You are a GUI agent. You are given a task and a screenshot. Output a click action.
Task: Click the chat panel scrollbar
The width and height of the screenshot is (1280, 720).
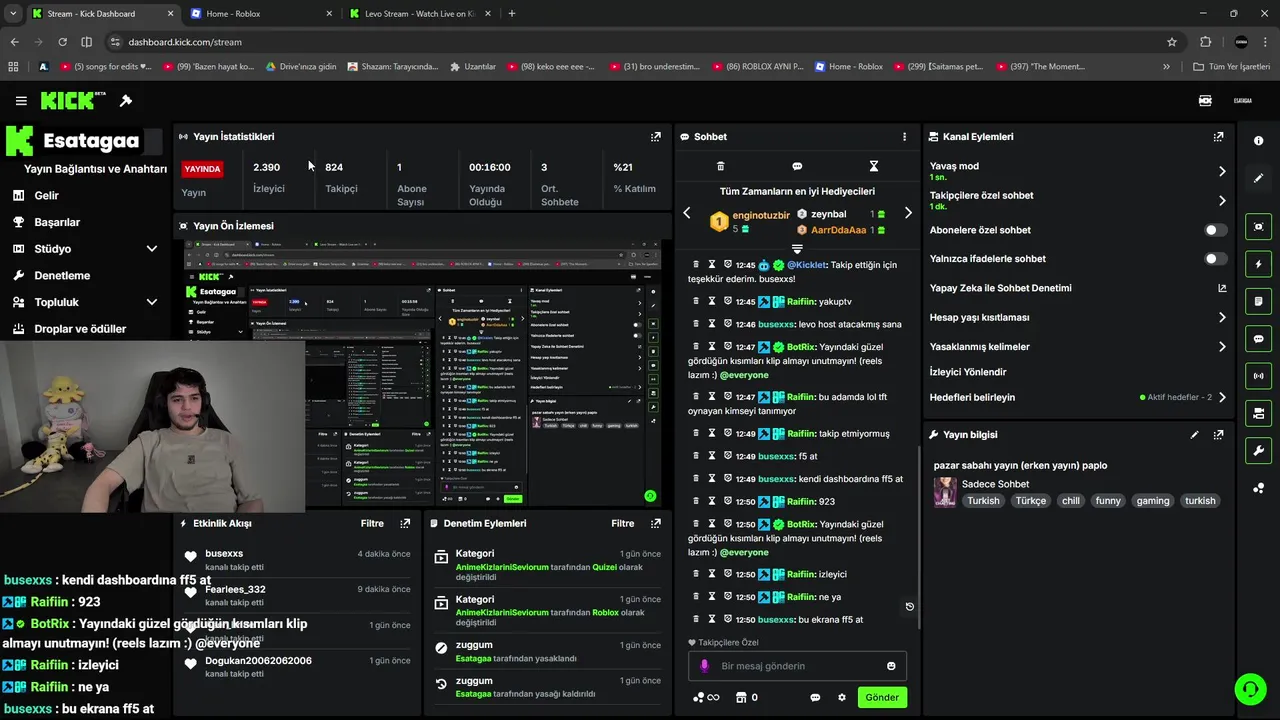click(x=919, y=537)
